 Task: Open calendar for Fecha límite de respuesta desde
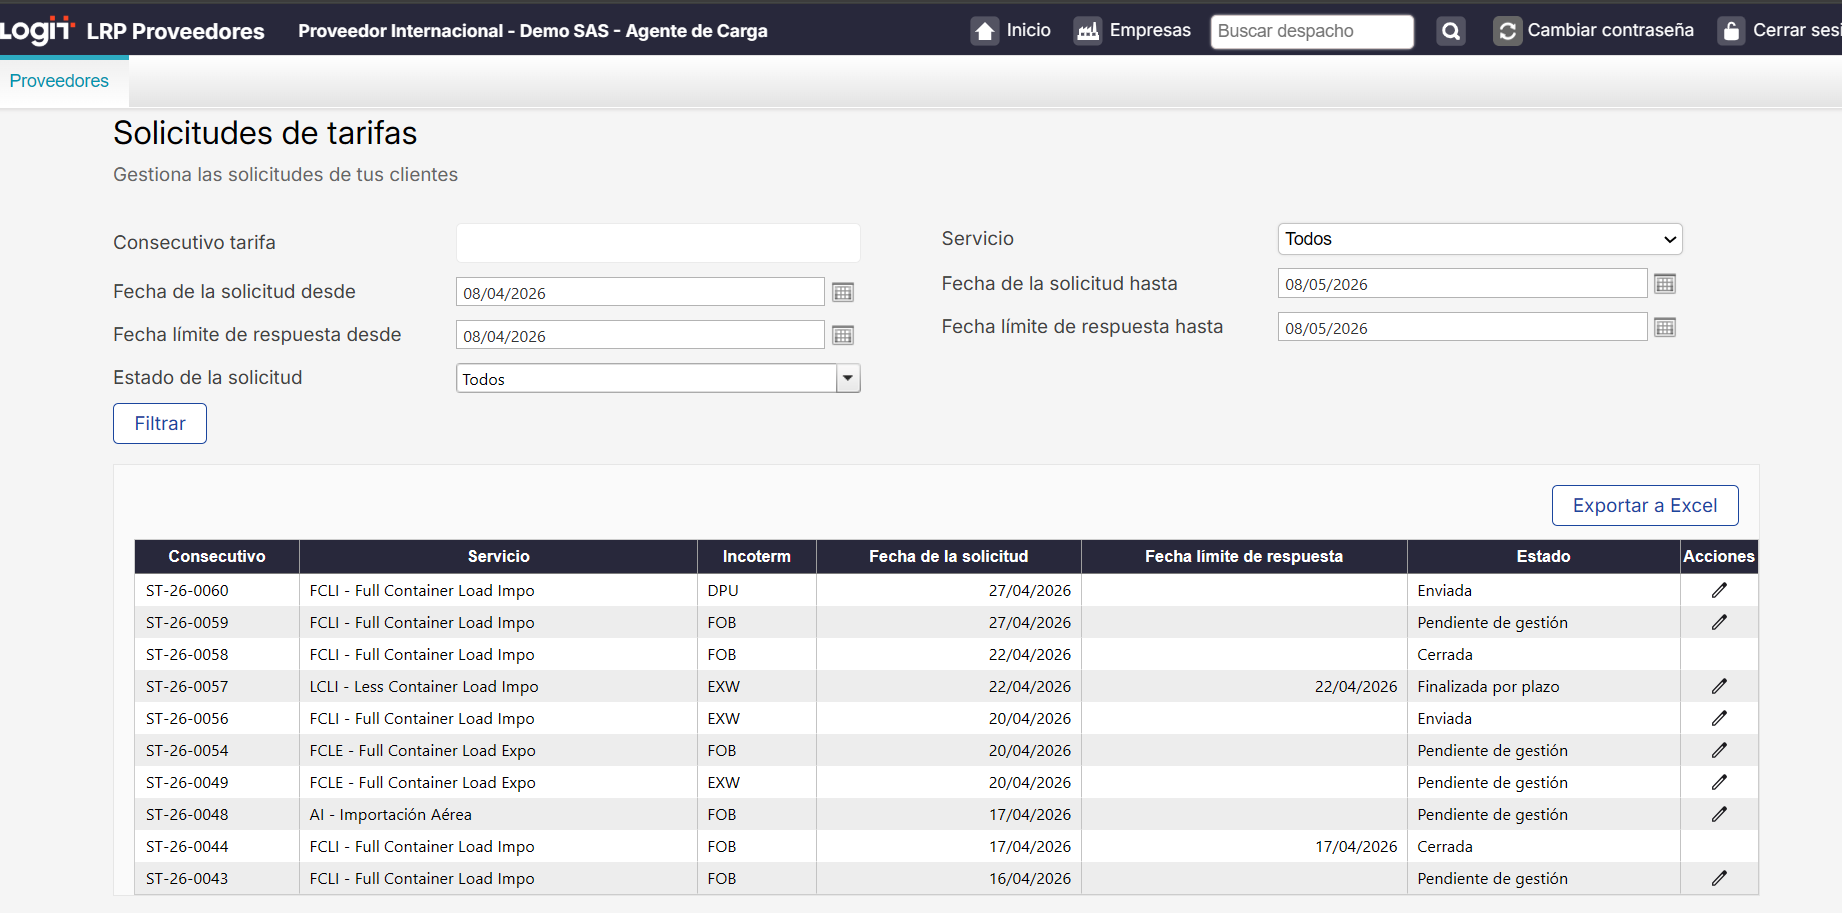(843, 335)
